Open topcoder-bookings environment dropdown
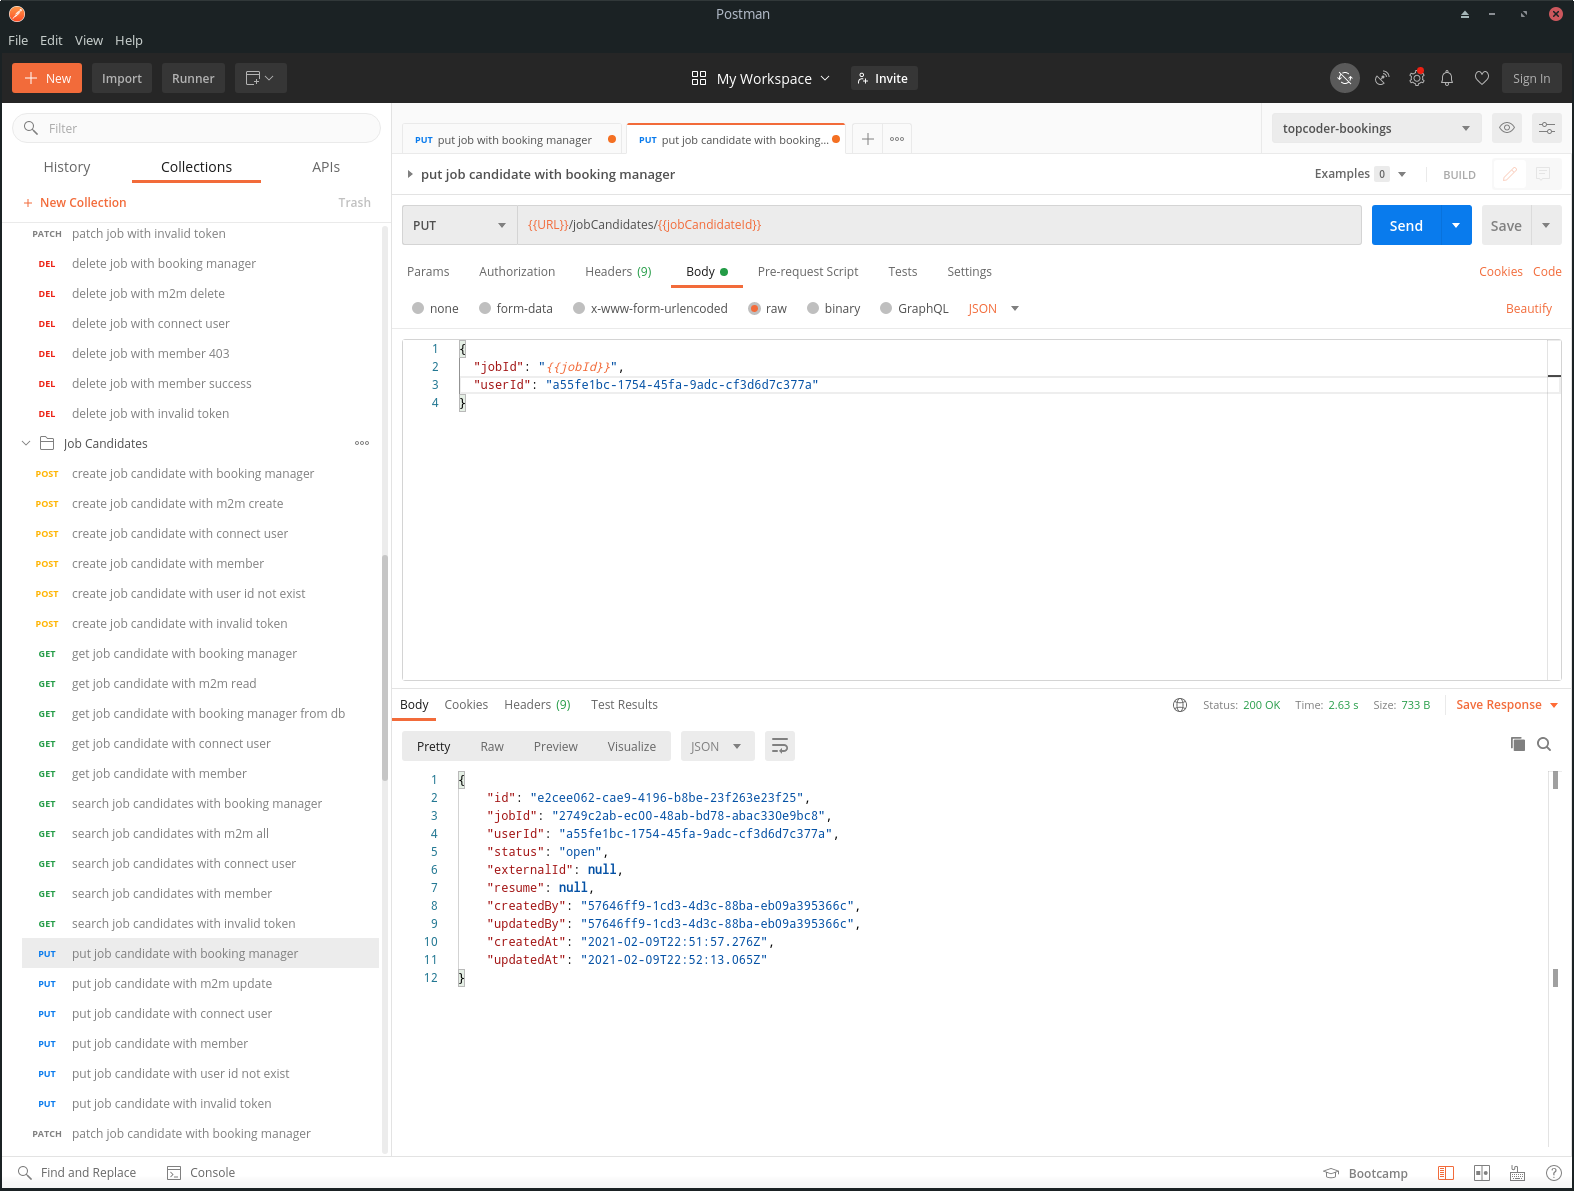The width and height of the screenshot is (1574, 1191). click(1377, 128)
